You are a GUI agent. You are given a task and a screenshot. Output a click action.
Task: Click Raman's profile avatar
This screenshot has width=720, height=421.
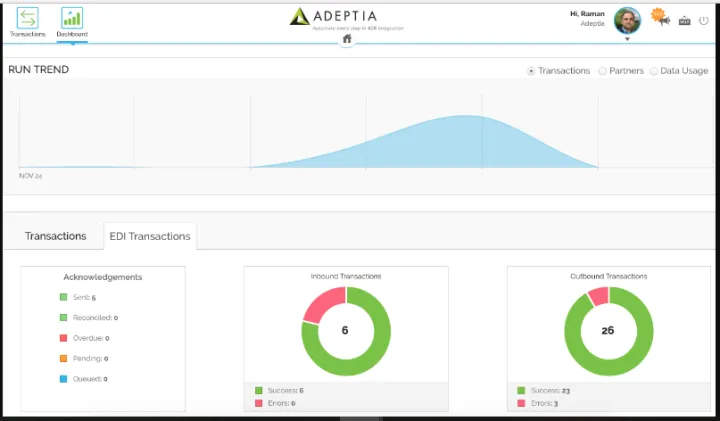point(627,20)
